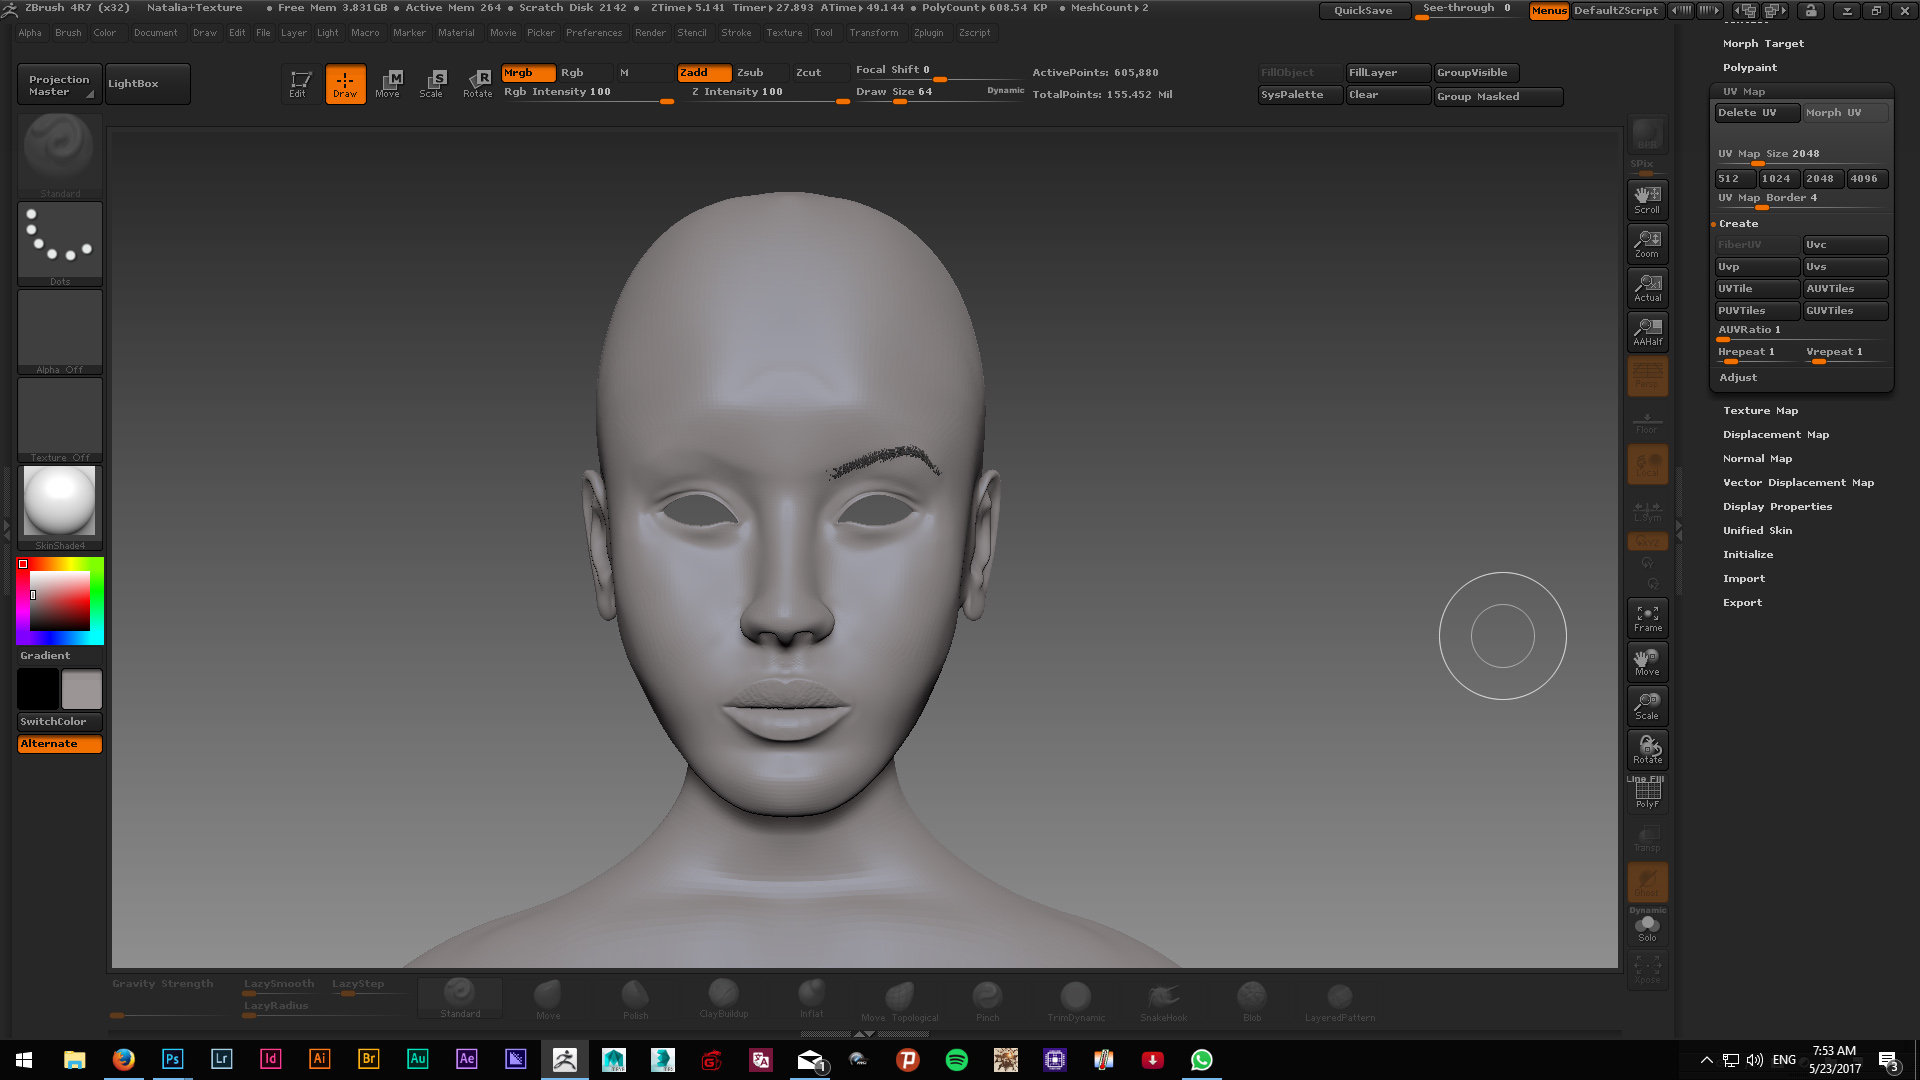
Task: Open the Standard brush thumbnail picker
Action: [x=60, y=155]
